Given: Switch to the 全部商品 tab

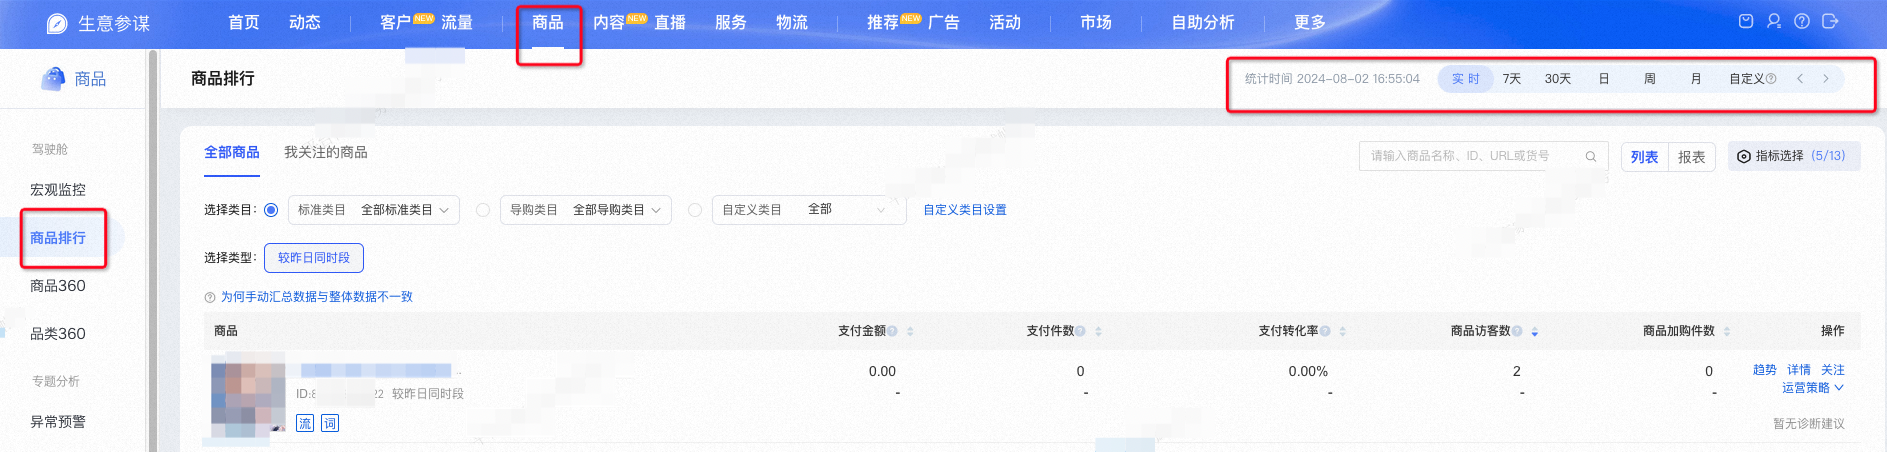Looking at the screenshot, I should [232, 152].
